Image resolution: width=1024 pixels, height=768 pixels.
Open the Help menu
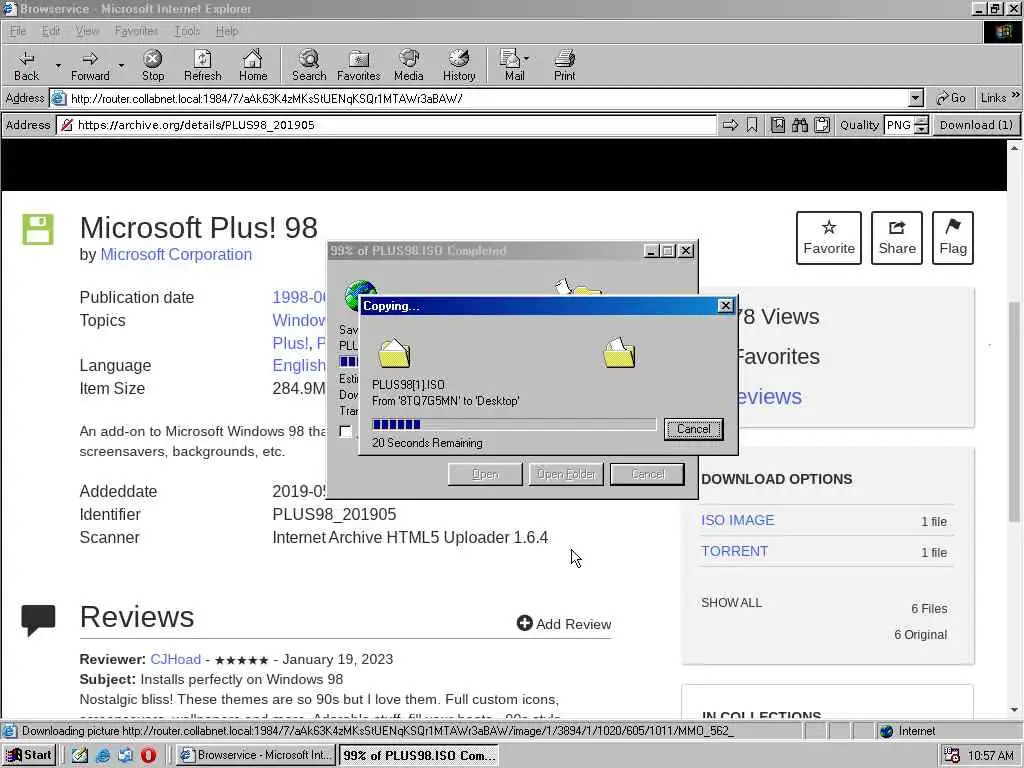click(227, 31)
